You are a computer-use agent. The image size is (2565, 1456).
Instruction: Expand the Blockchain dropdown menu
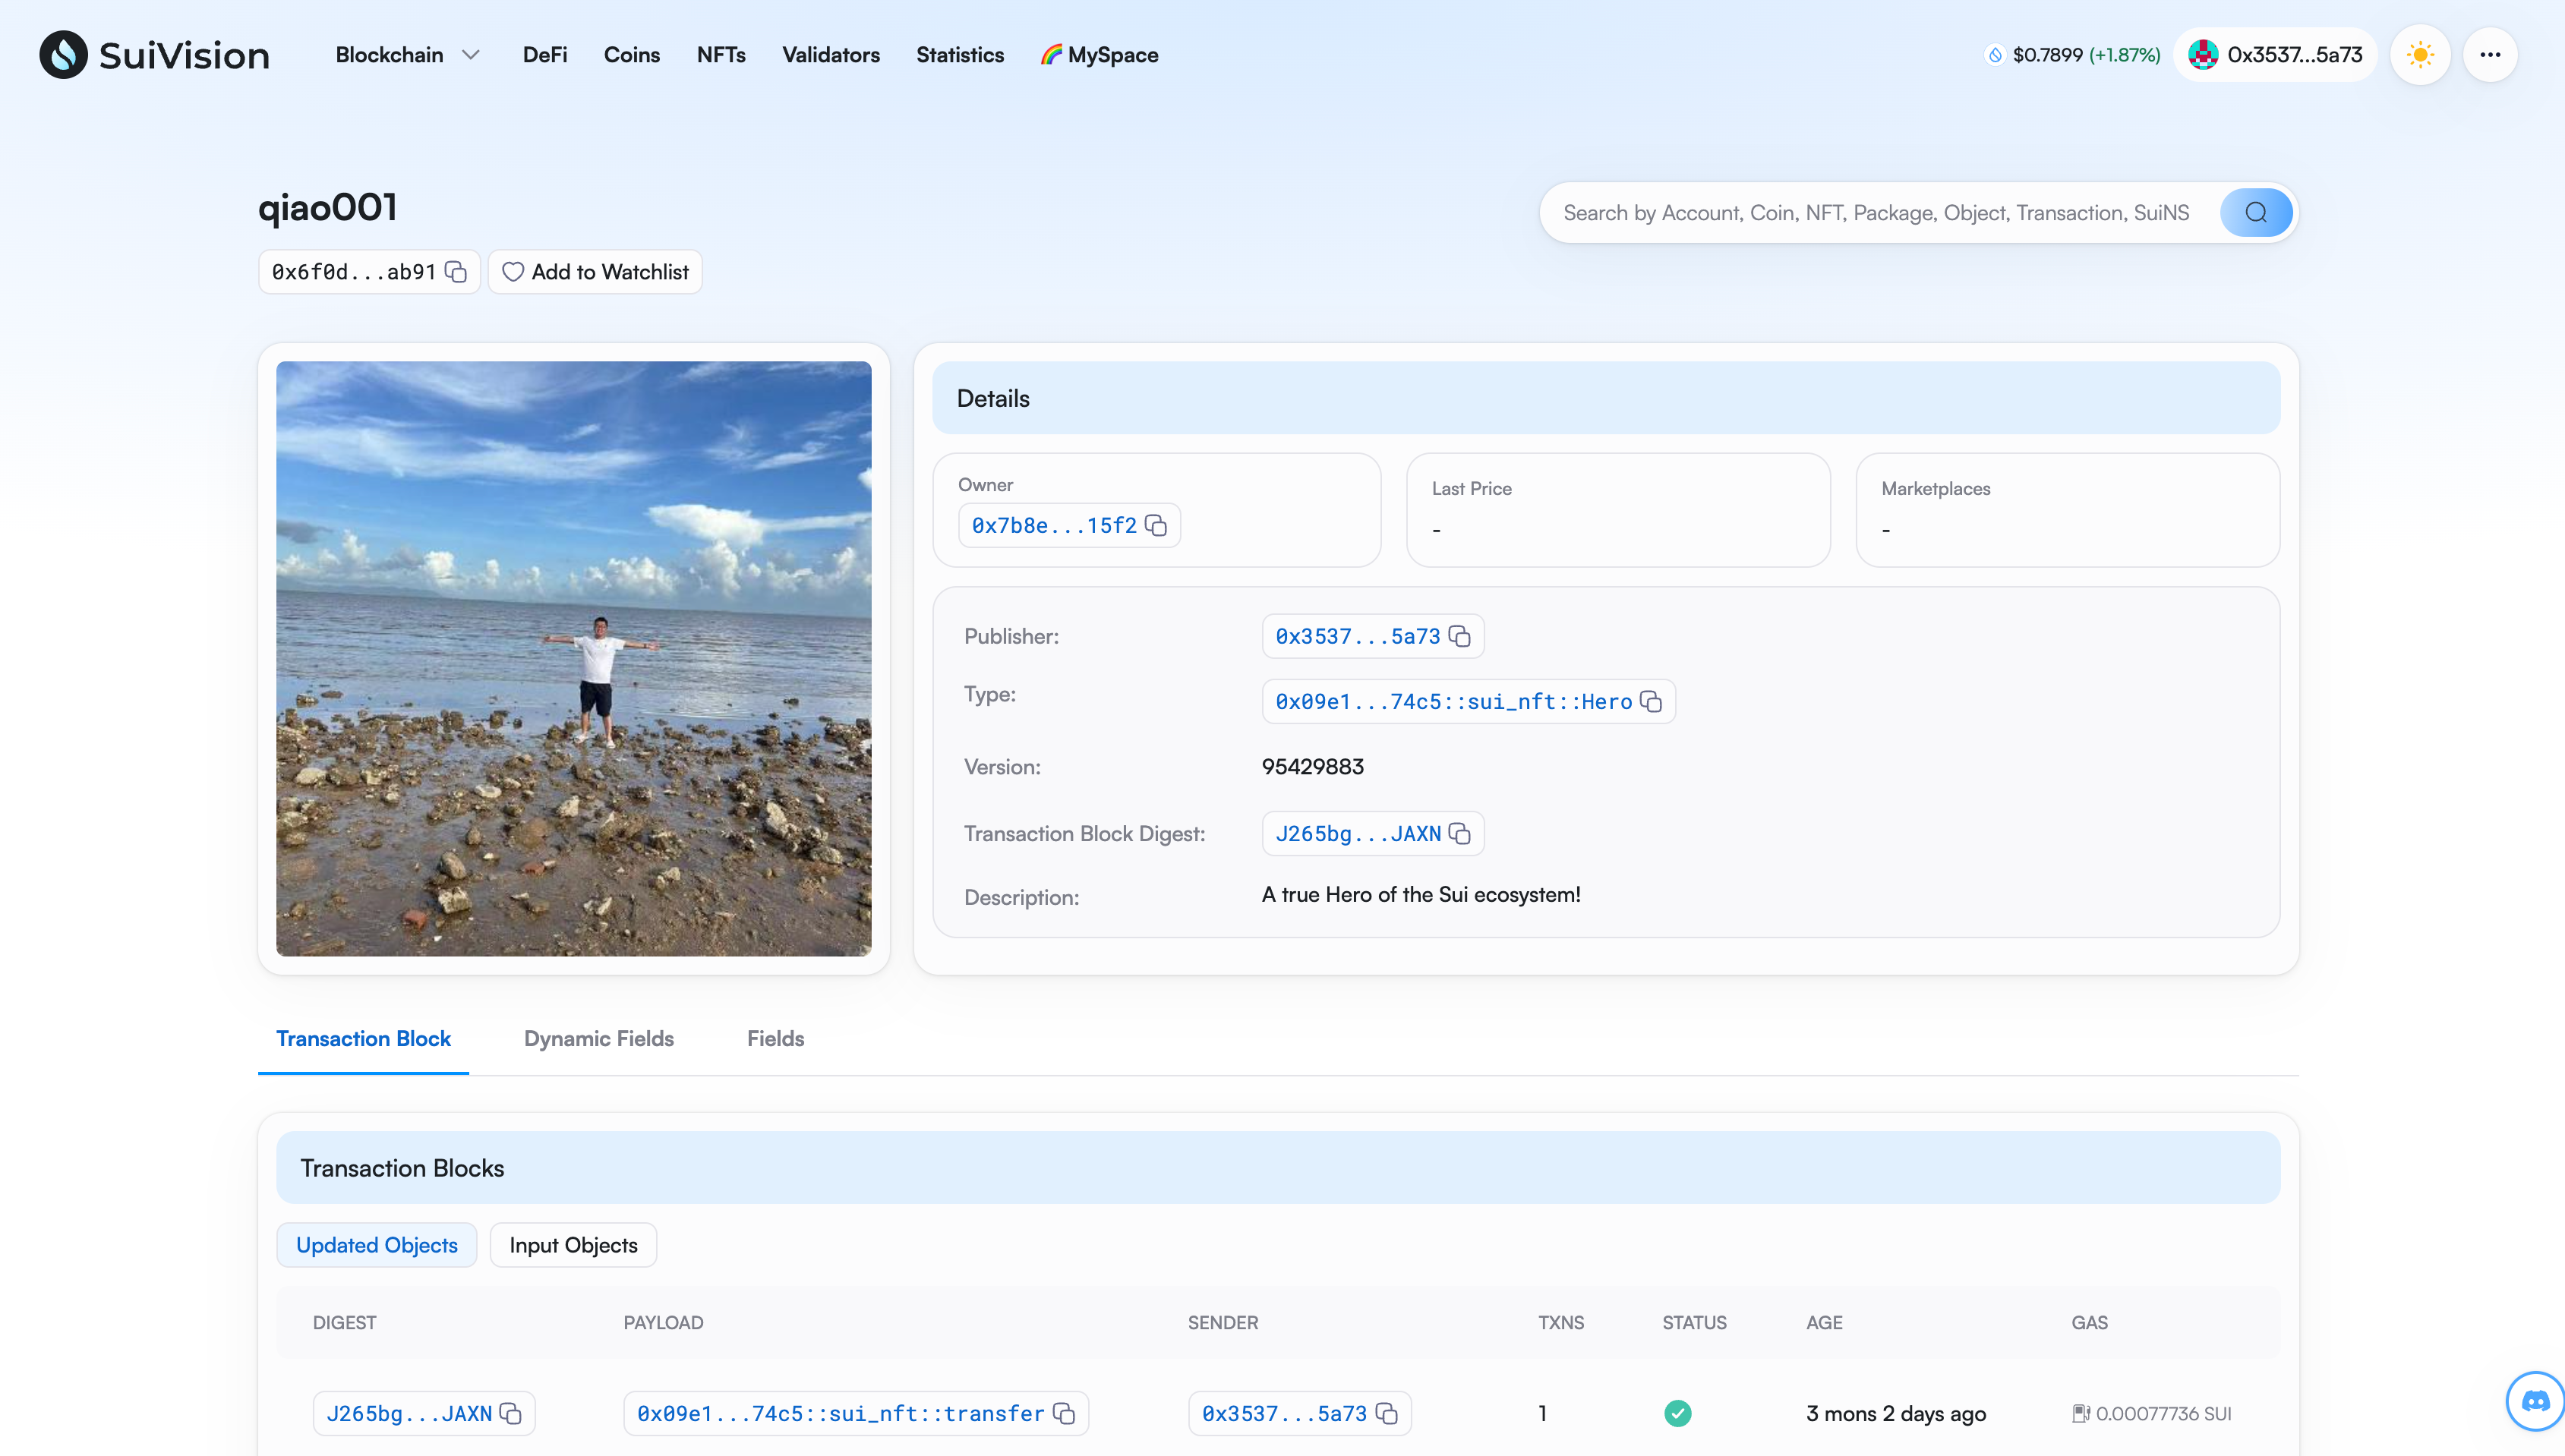click(x=408, y=55)
